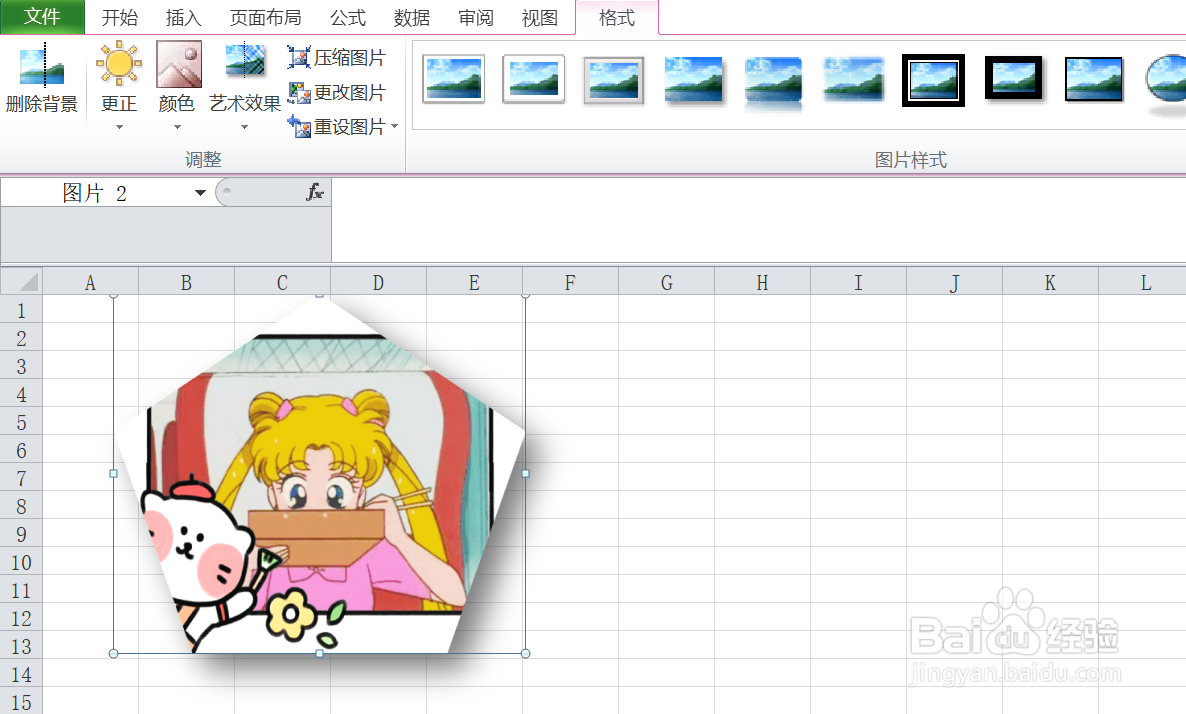This screenshot has width=1186, height=714.
Task: Select row 5 header
Action: click(21, 422)
